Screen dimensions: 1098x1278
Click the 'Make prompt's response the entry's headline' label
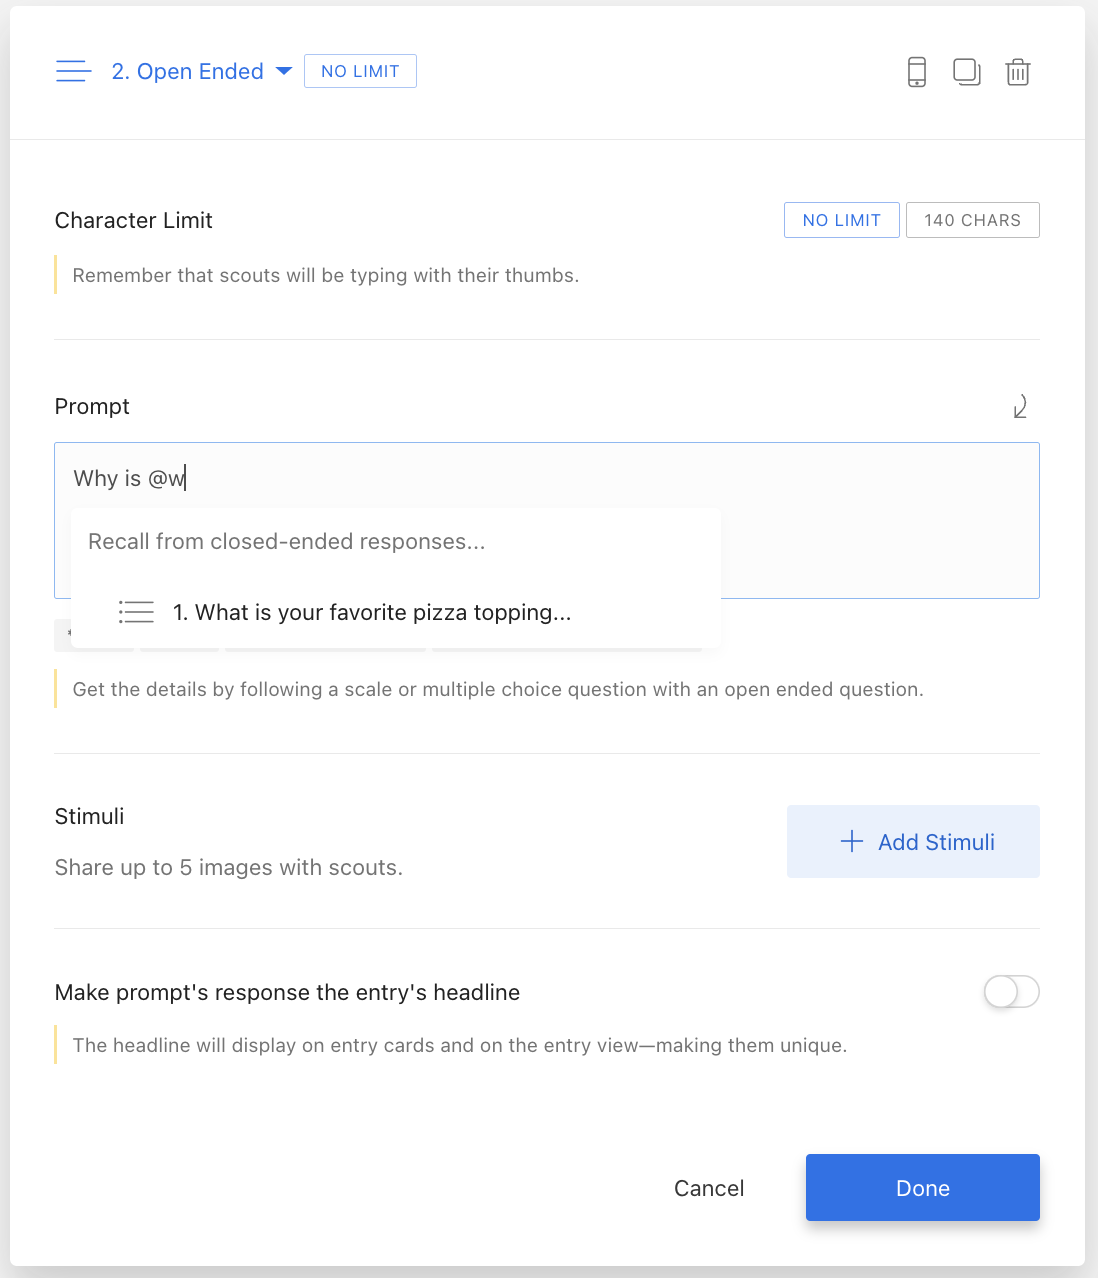click(x=288, y=992)
